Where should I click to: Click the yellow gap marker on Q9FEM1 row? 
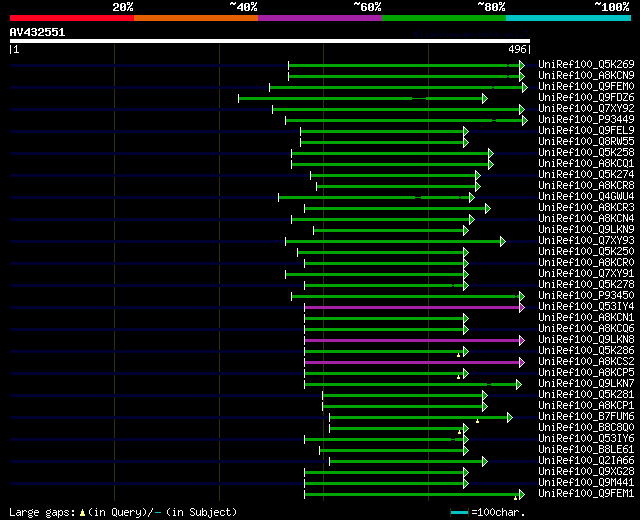coord(516,498)
